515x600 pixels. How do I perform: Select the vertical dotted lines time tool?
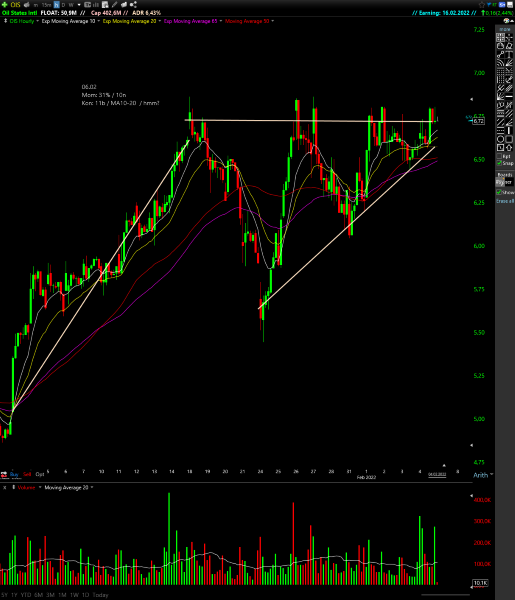500,79
